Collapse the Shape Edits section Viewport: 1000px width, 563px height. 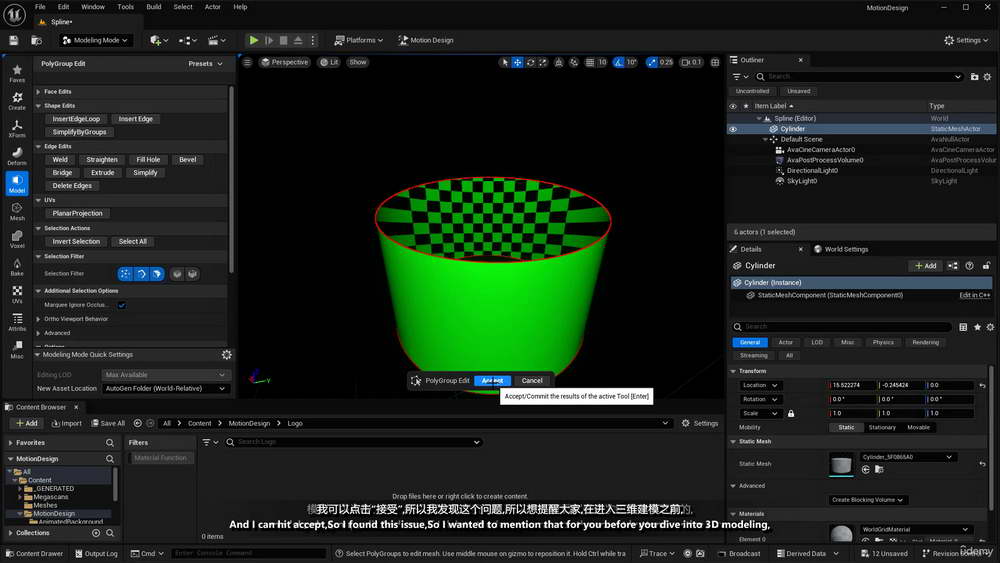(38, 106)
